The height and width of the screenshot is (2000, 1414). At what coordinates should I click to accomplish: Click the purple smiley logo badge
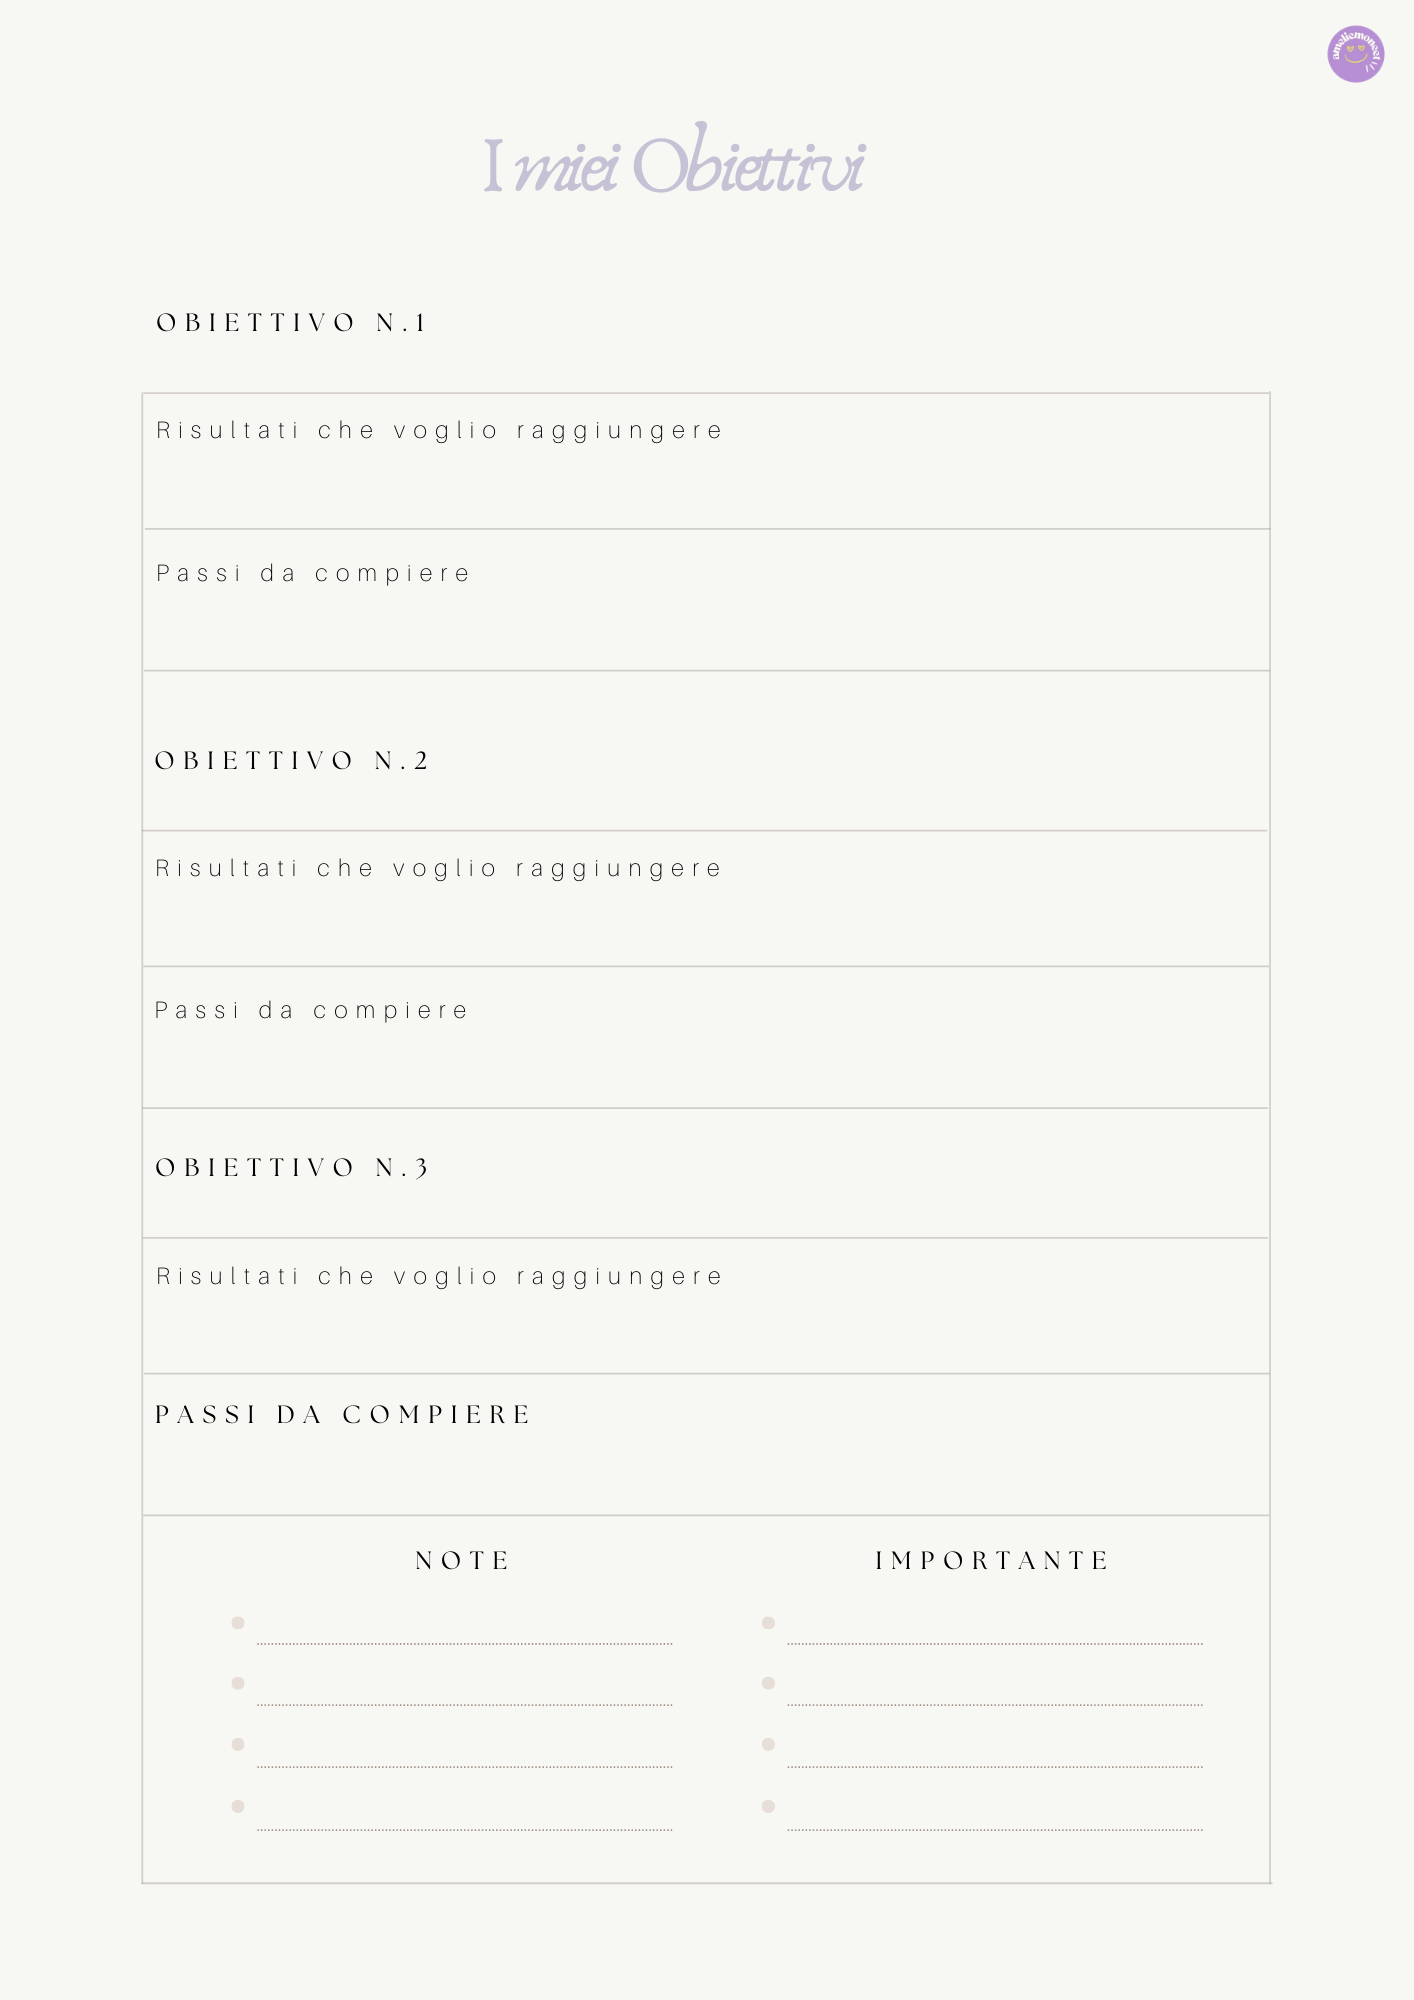click(1355, 54)
